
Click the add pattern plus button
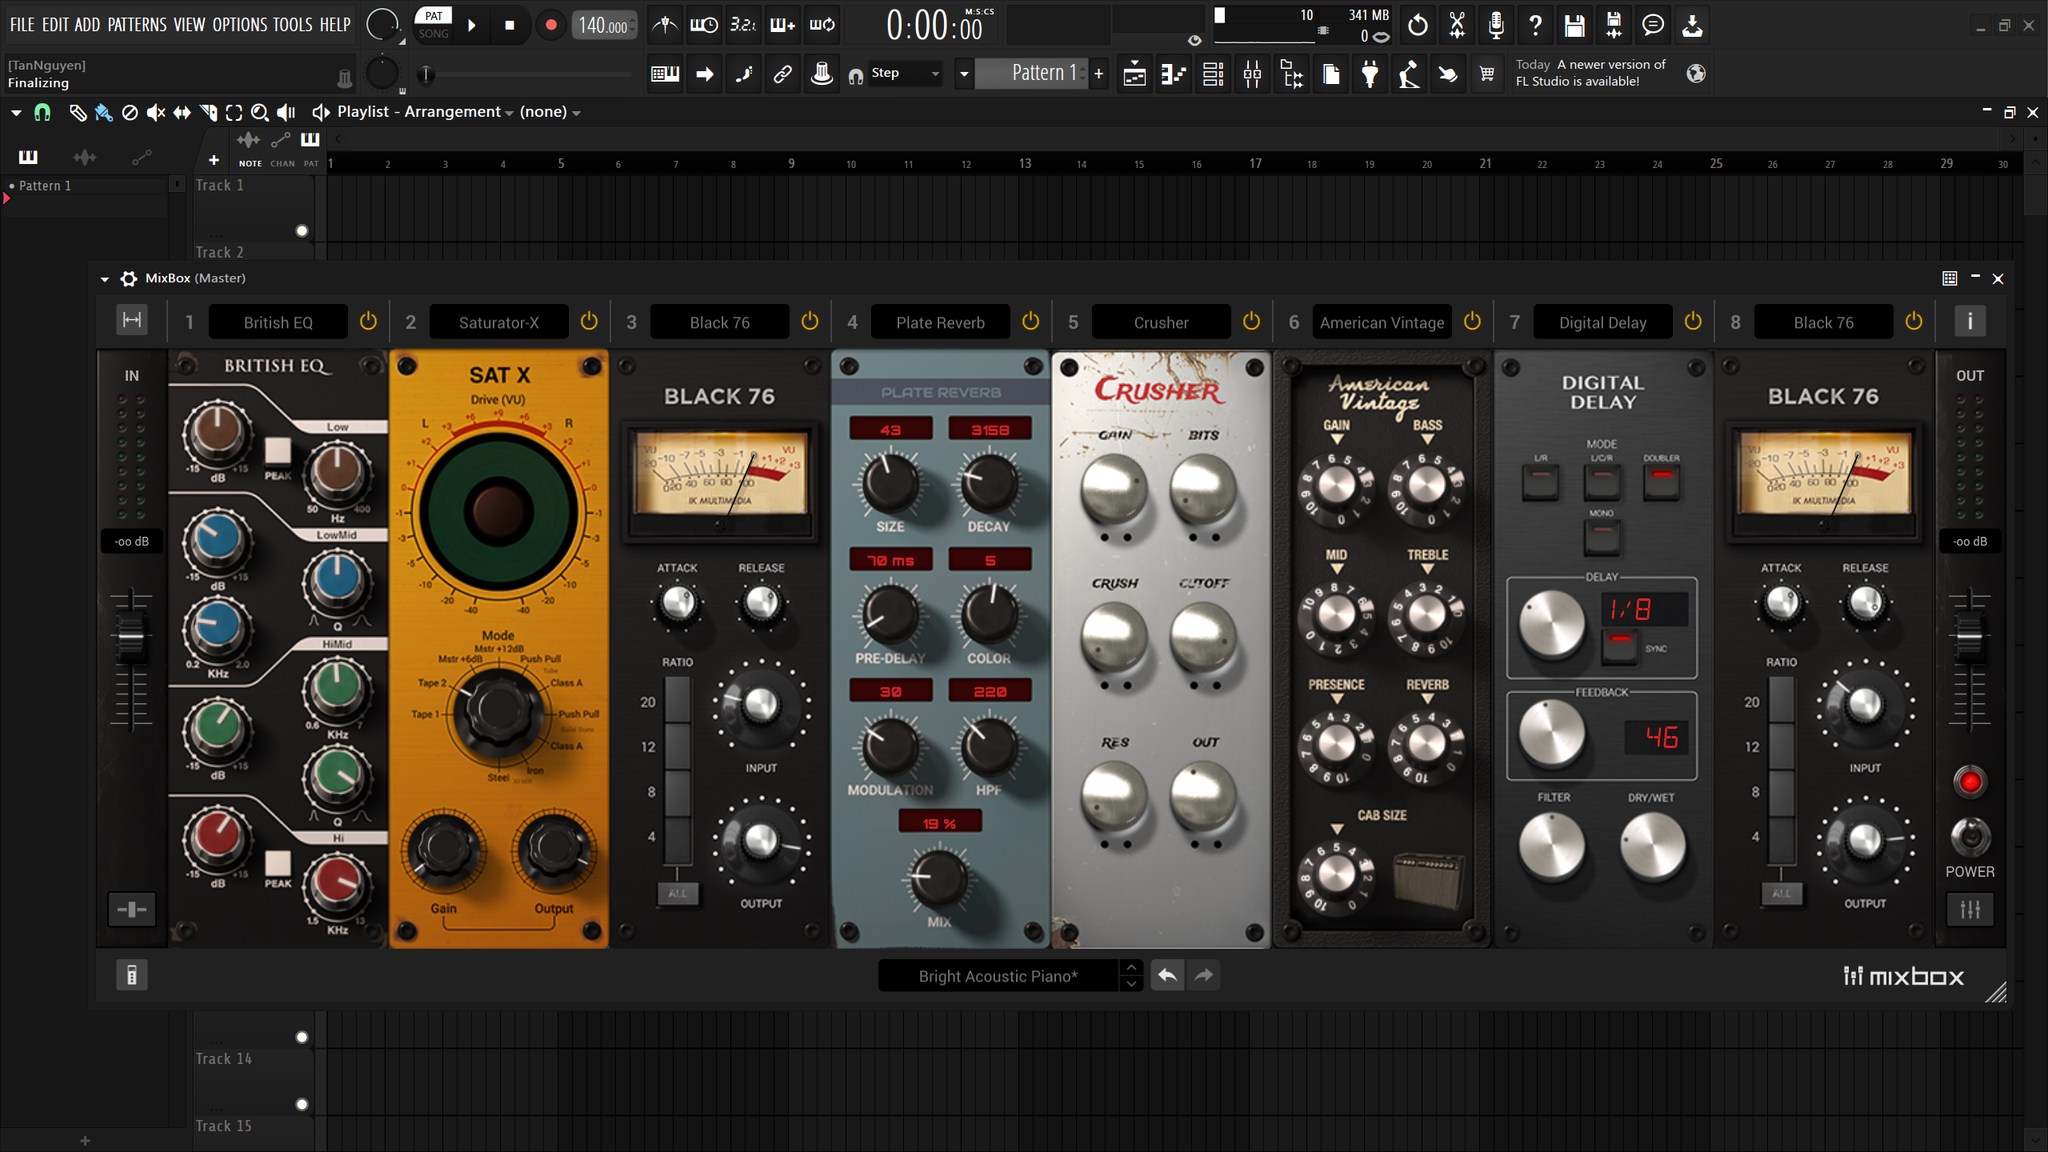[1099, 73]
